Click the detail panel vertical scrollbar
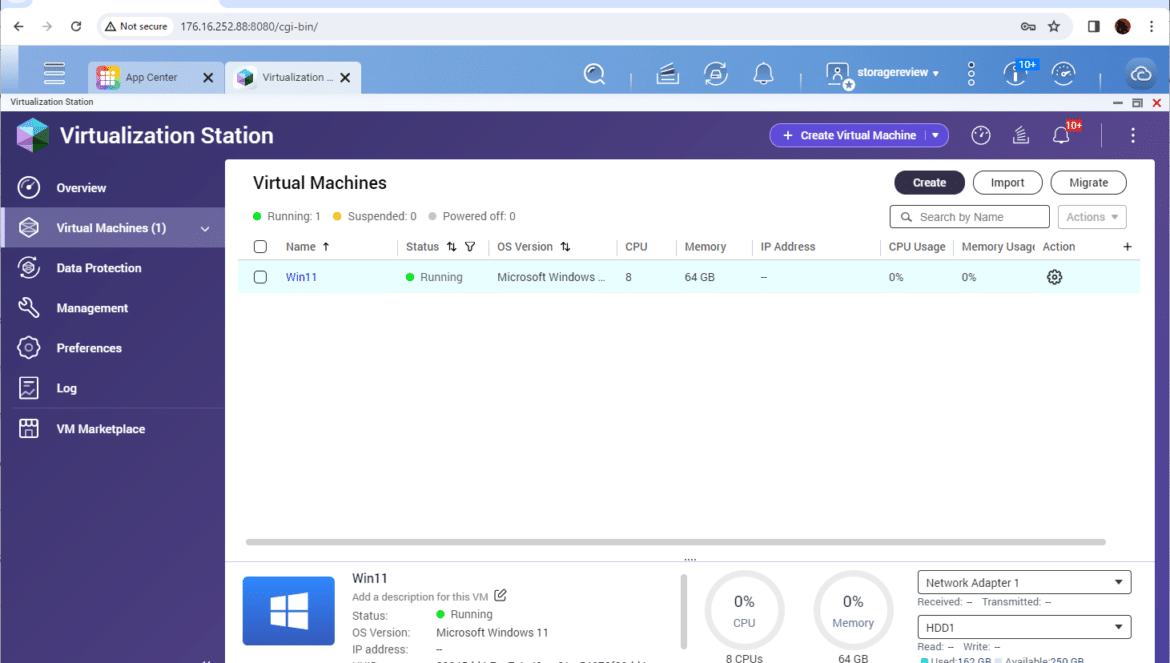1170x663 pixels. (683, 612)
